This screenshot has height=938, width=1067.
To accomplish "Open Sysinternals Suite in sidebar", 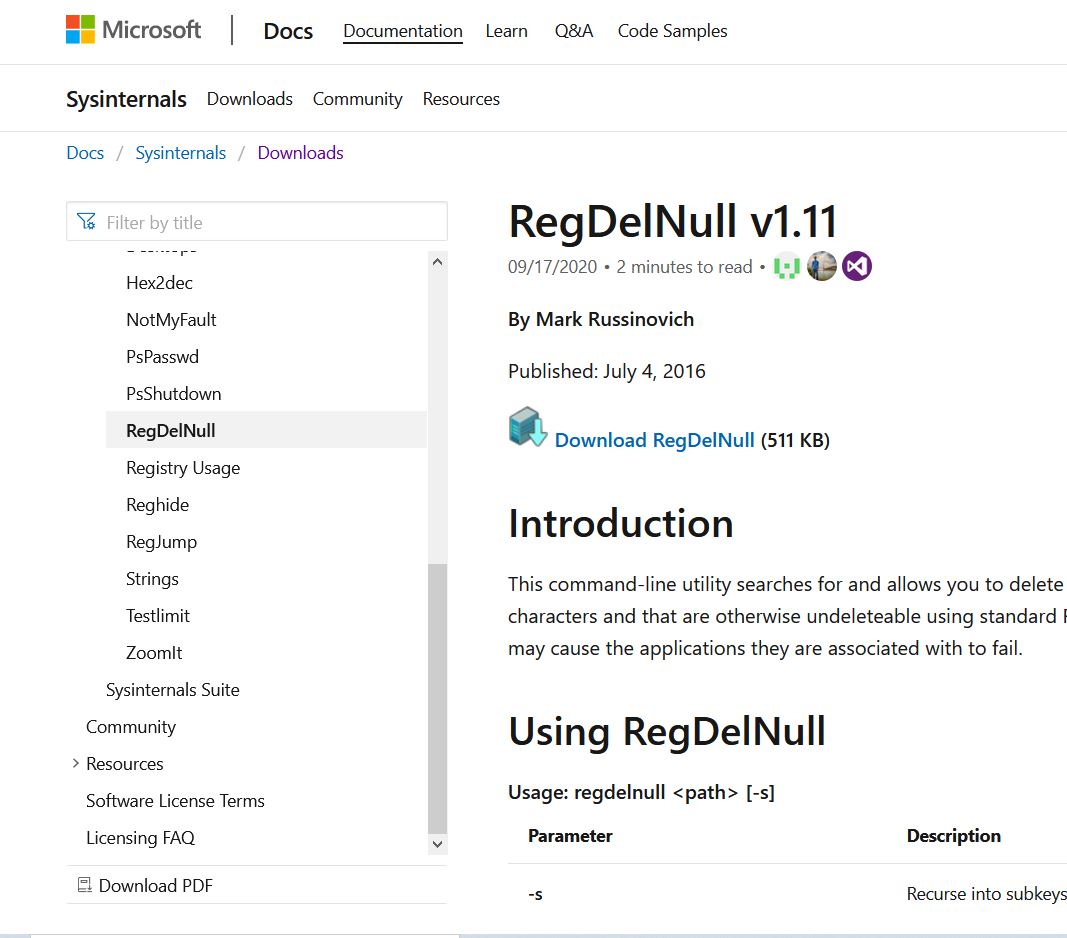I will click(173, 690).
